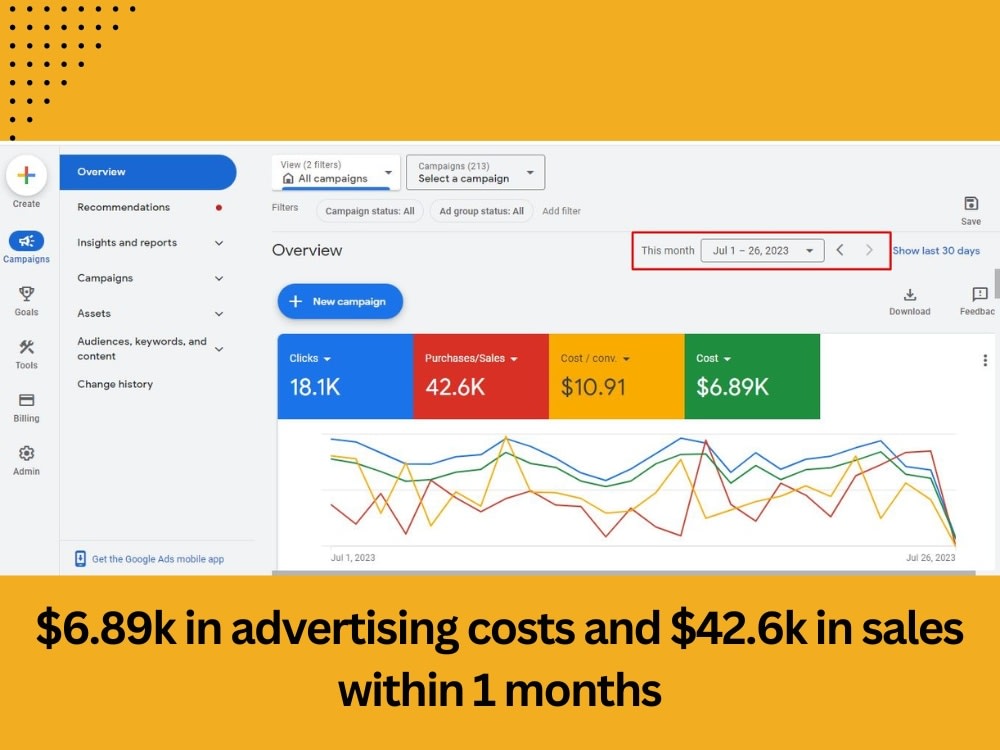Image resolution: width=1000 pixels, height=750 pixels.
Task: Click Add filter
Action: pyautogui.click(x=561, y=211)
